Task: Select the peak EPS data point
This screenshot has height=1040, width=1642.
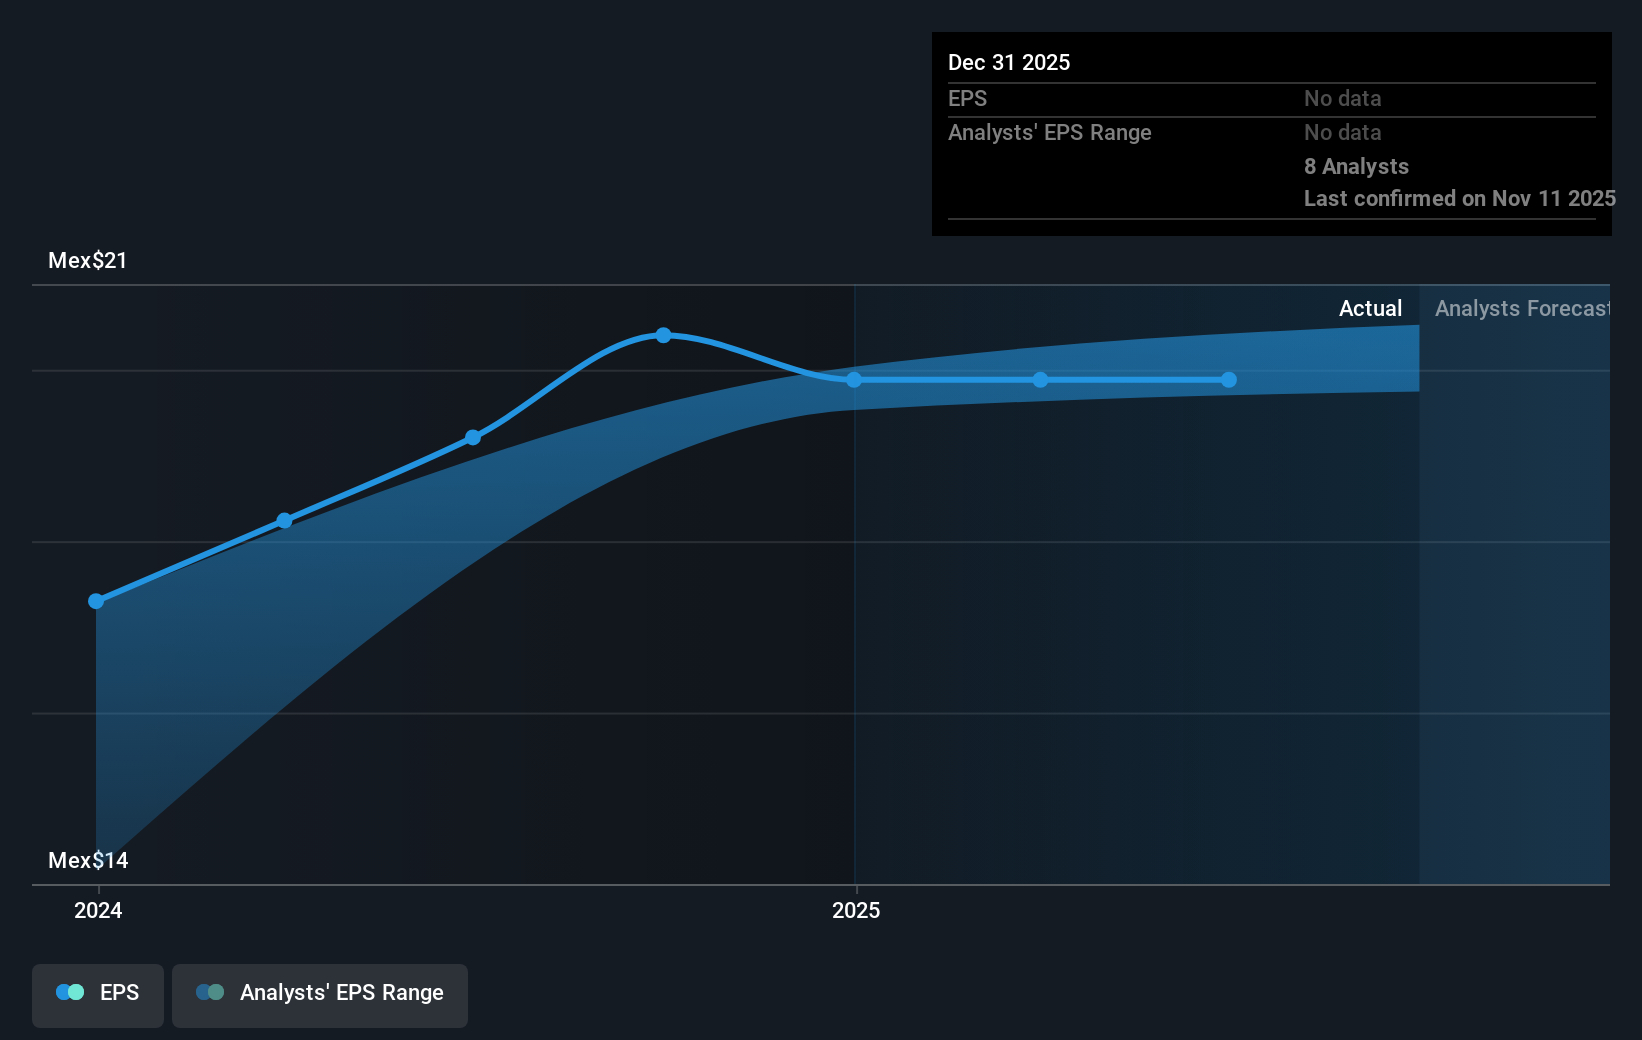Action: pos(663,334)
